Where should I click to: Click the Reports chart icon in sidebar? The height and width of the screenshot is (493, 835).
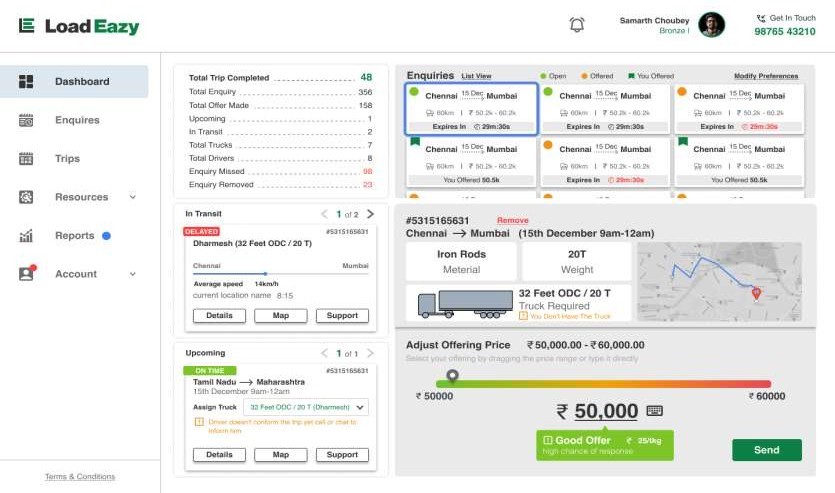click(x=26, y=236)
